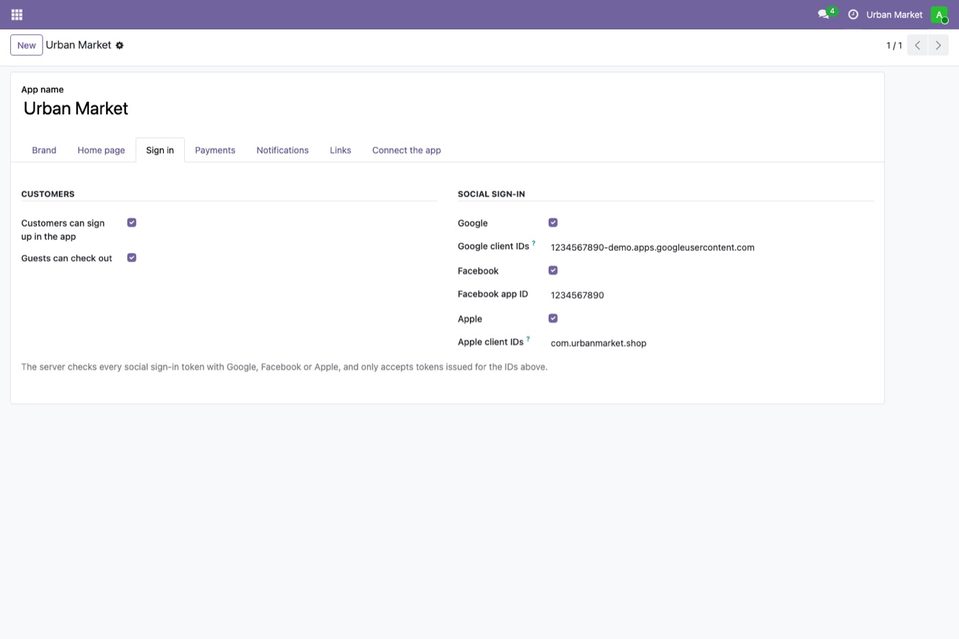Open the Payments tab
Screen dimensions: 959x639
pos(215,150)
